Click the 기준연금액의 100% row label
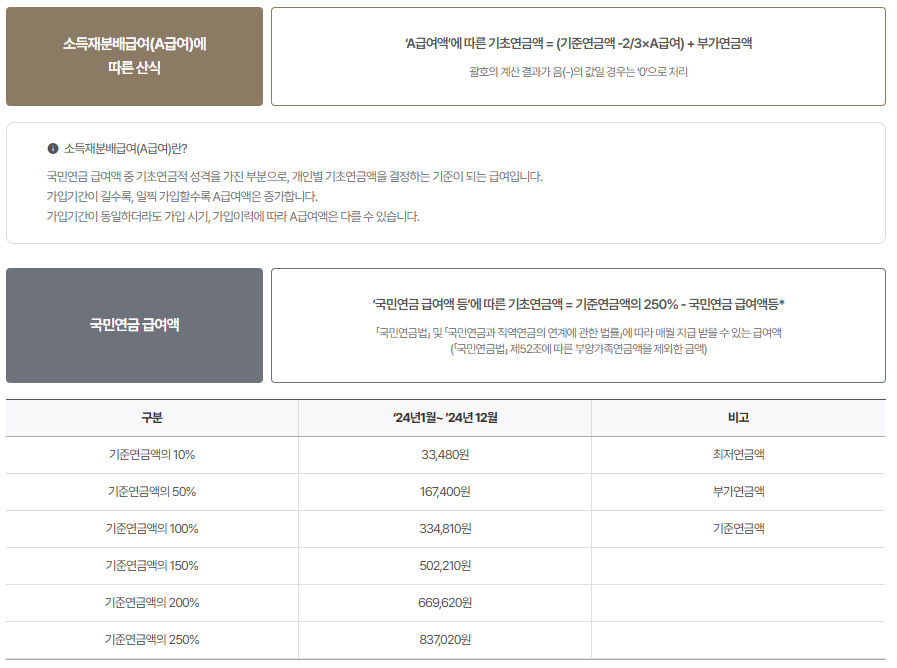 (152, 529)
